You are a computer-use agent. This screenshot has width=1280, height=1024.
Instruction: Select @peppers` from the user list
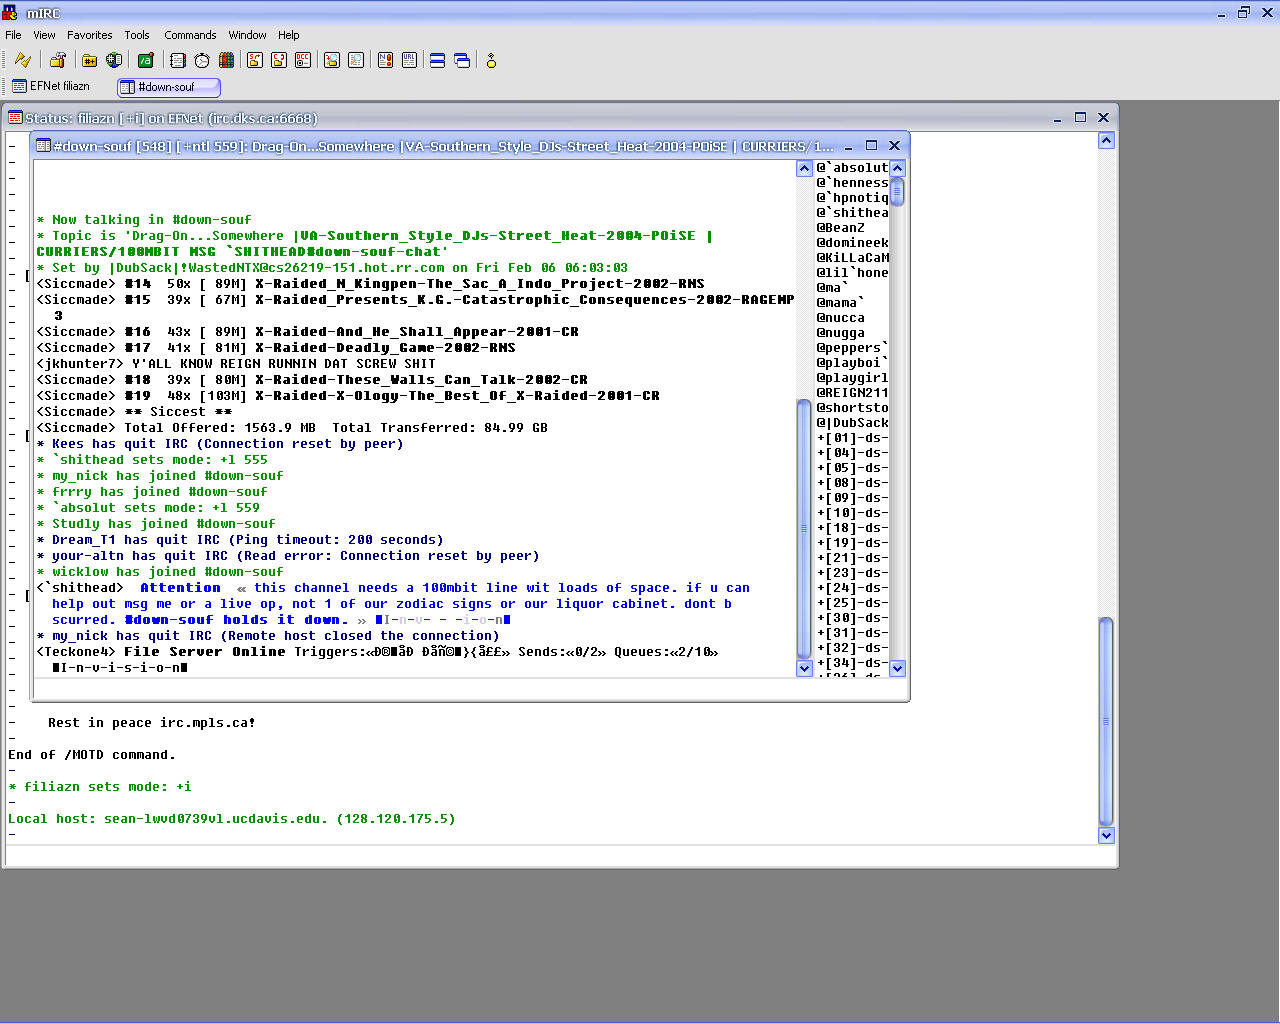coord(851,347)
